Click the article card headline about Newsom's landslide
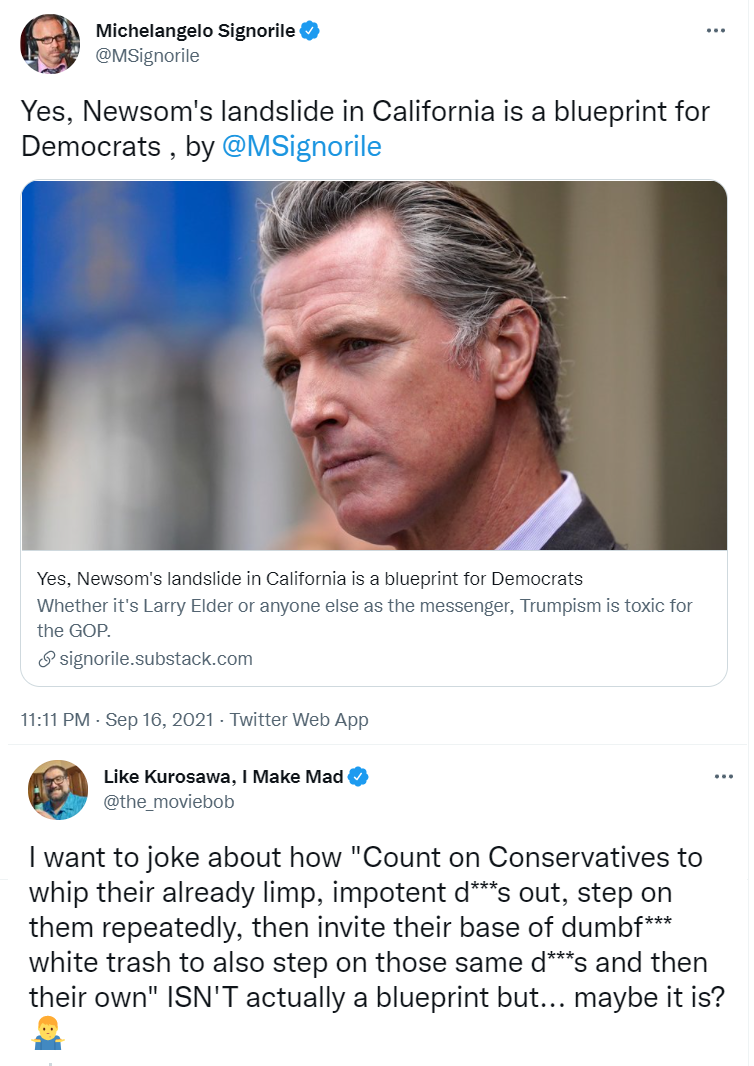This screenshot has width=754, height=1066. (309, 579)
